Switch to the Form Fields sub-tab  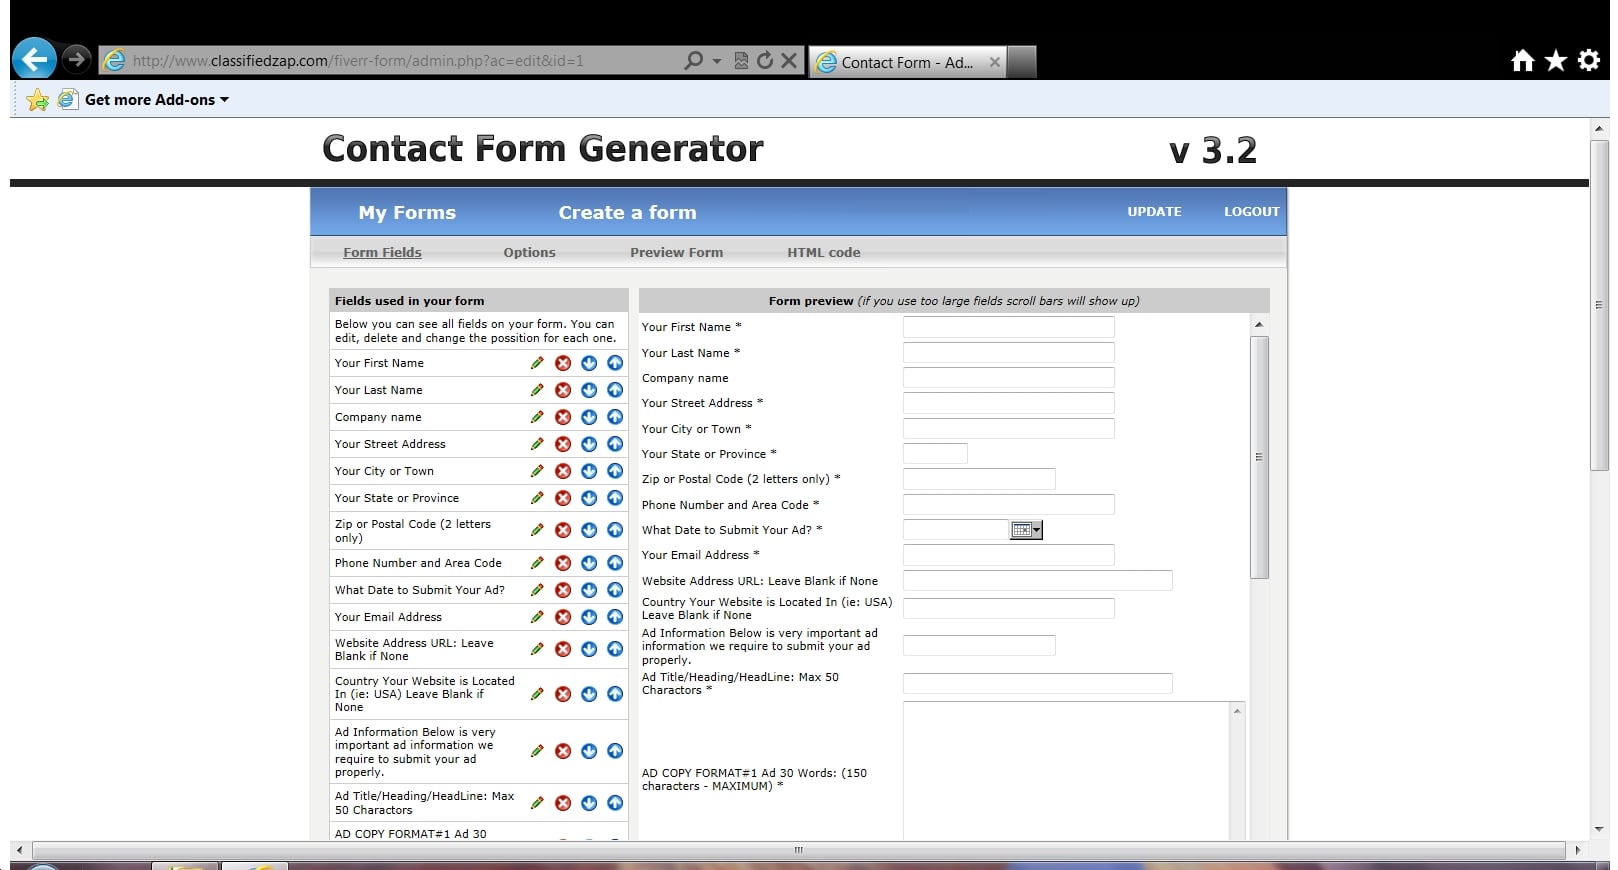[382, 252]
